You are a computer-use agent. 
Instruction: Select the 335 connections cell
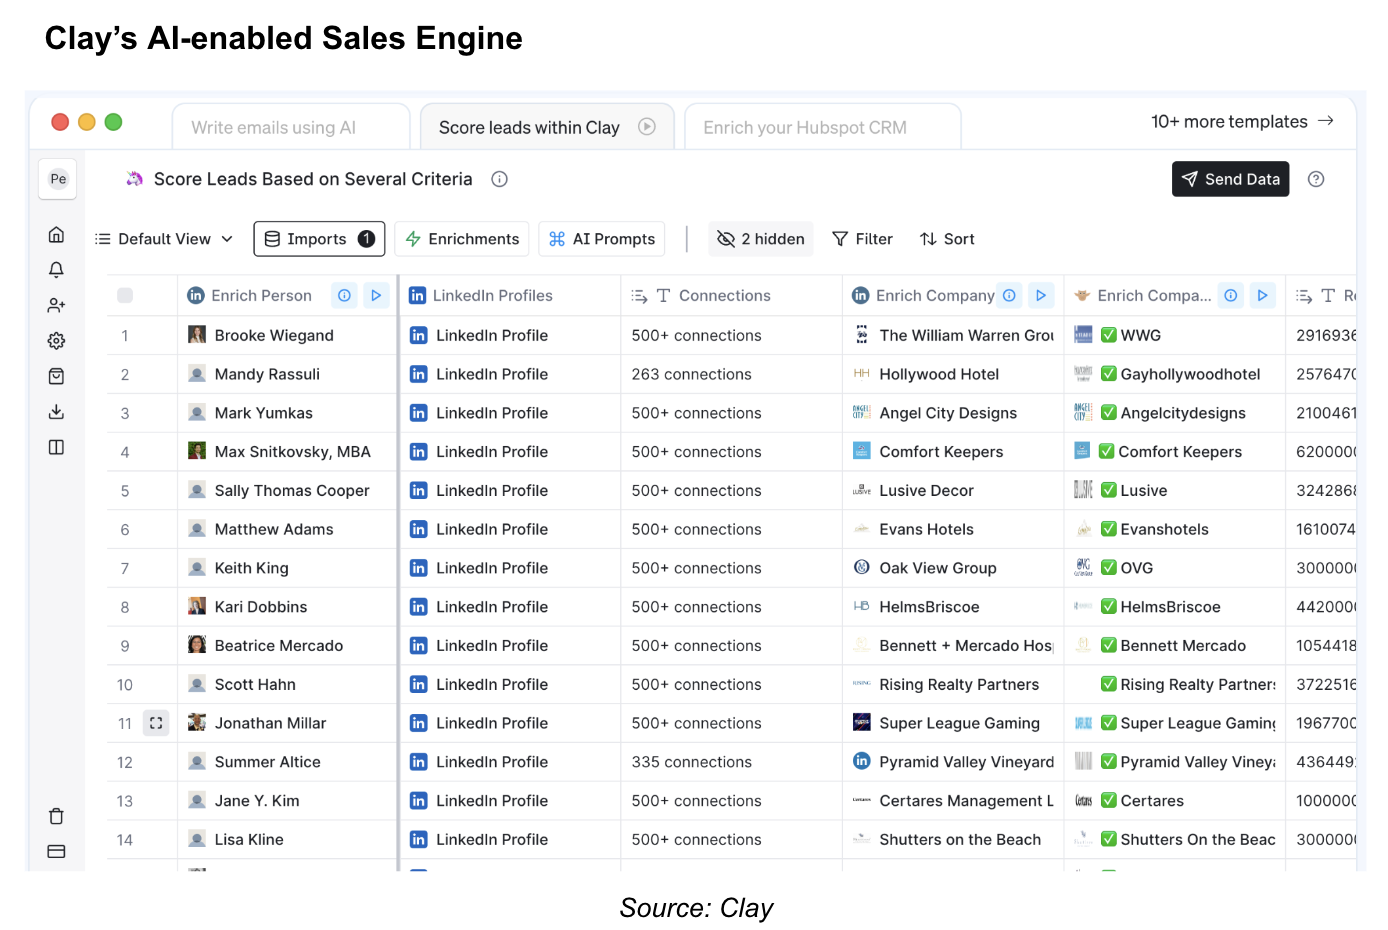pos(731,762)
